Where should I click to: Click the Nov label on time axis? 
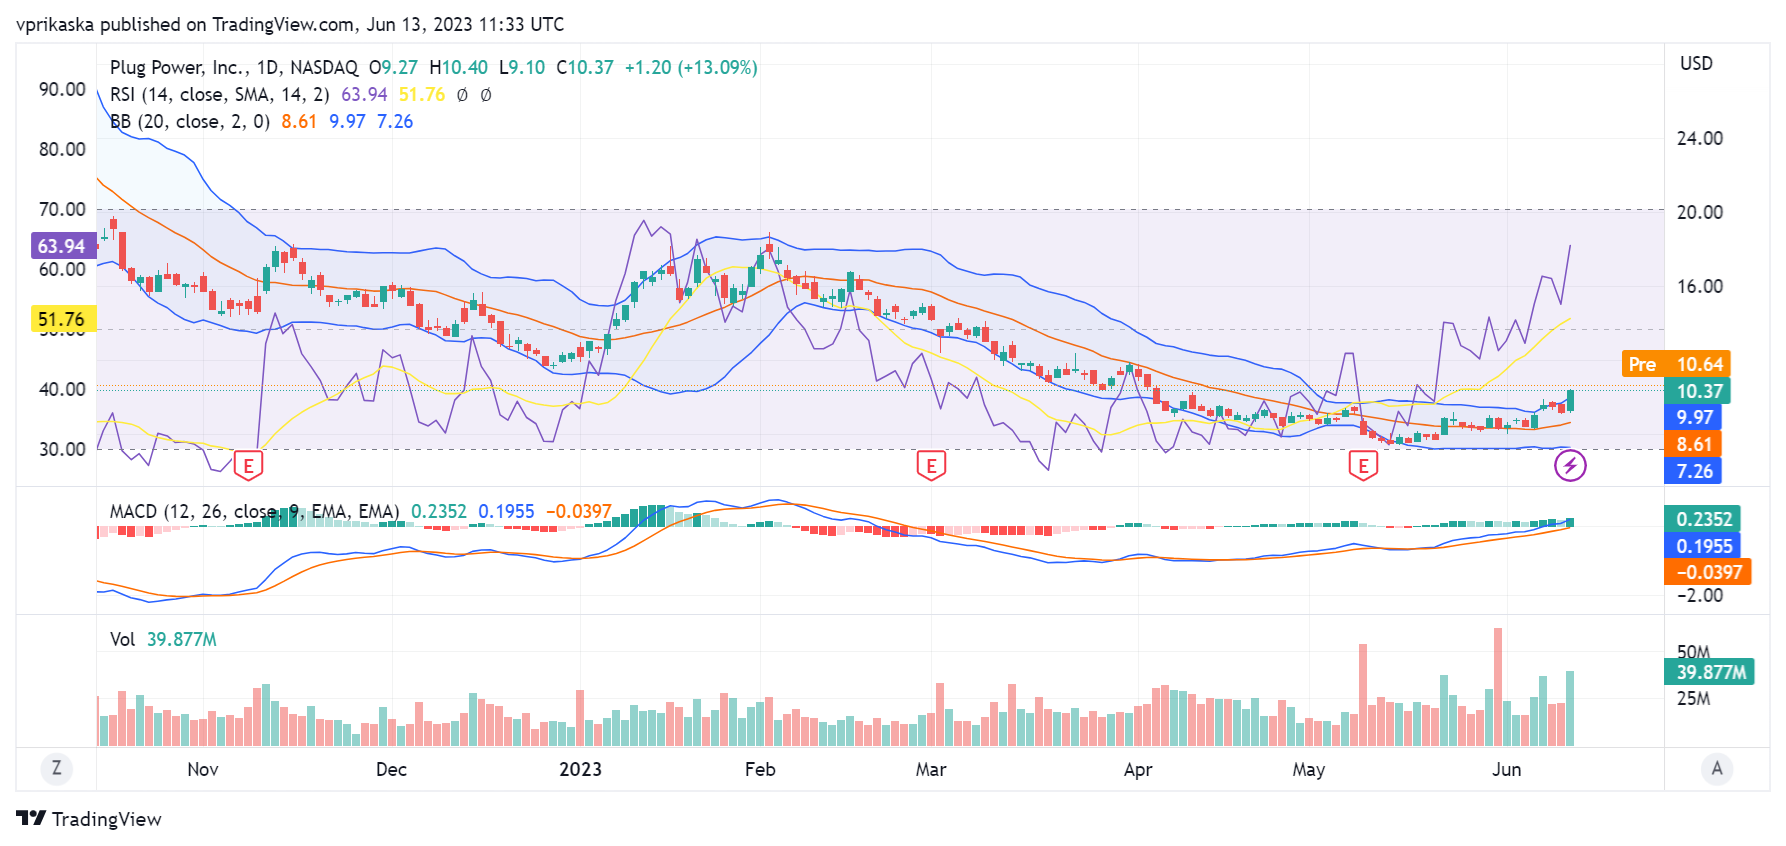coord(203,769)
